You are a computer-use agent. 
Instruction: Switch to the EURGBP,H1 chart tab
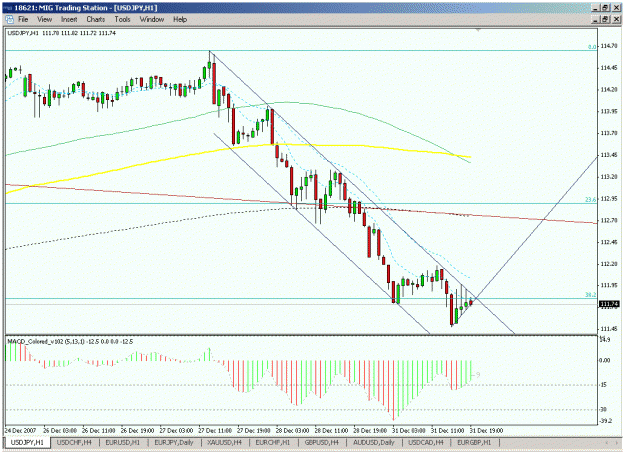474,442
